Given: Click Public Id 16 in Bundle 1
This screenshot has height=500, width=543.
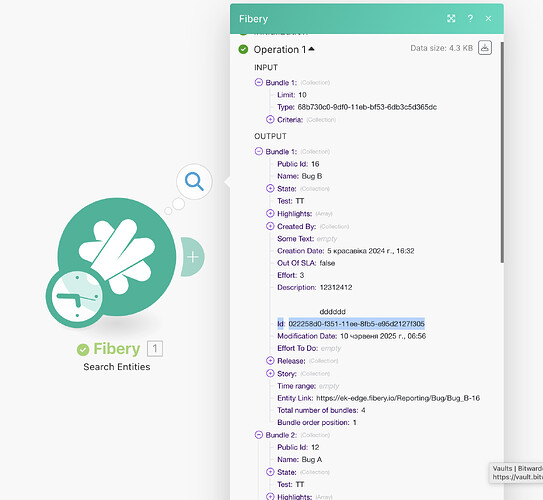Looking at the screenshot, I should tap(315, 164).
